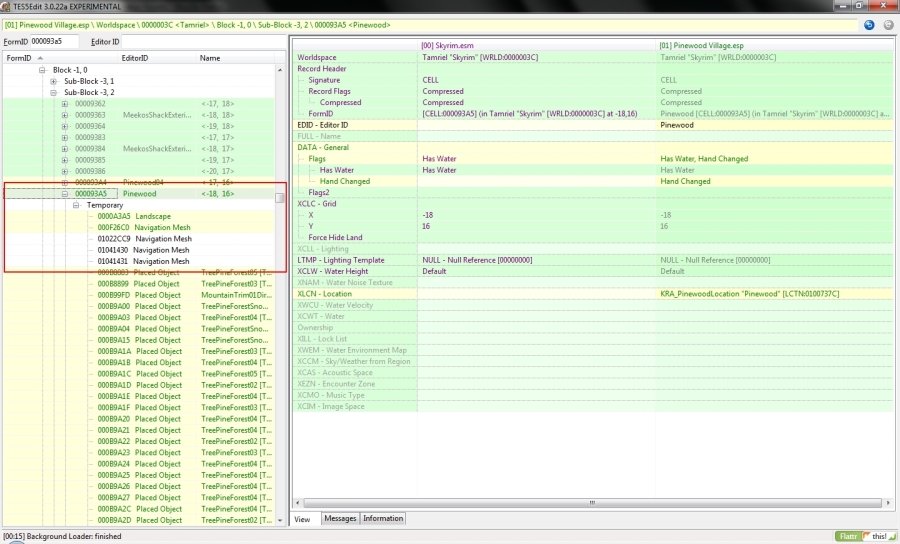Select the 00009386 cell row
Viewport: 900px width, 544px height.
(138, 171)
